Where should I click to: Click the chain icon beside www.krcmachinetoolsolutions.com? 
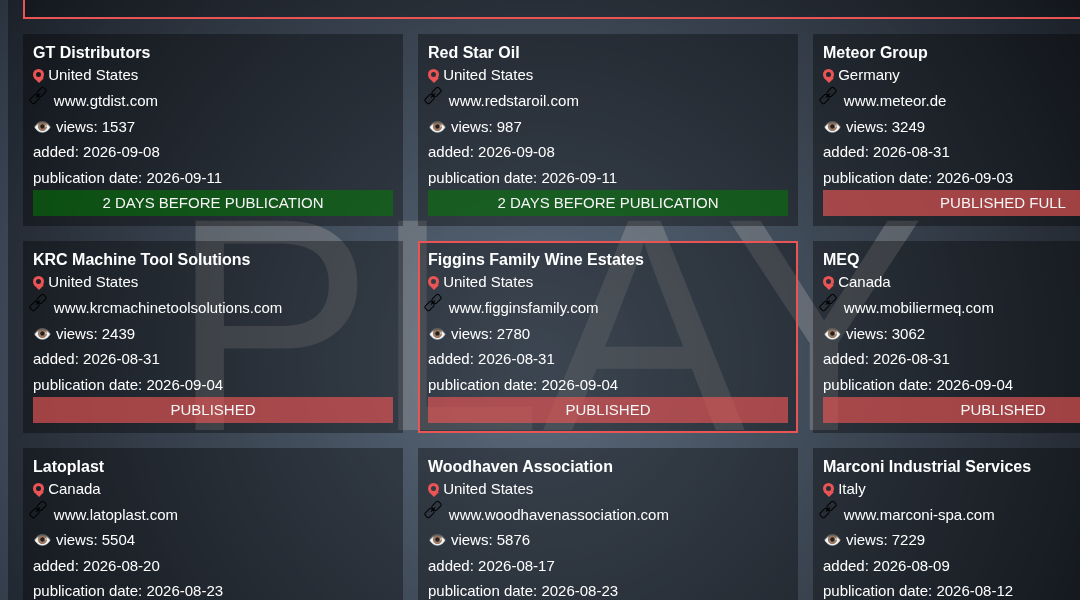point(39,302)
